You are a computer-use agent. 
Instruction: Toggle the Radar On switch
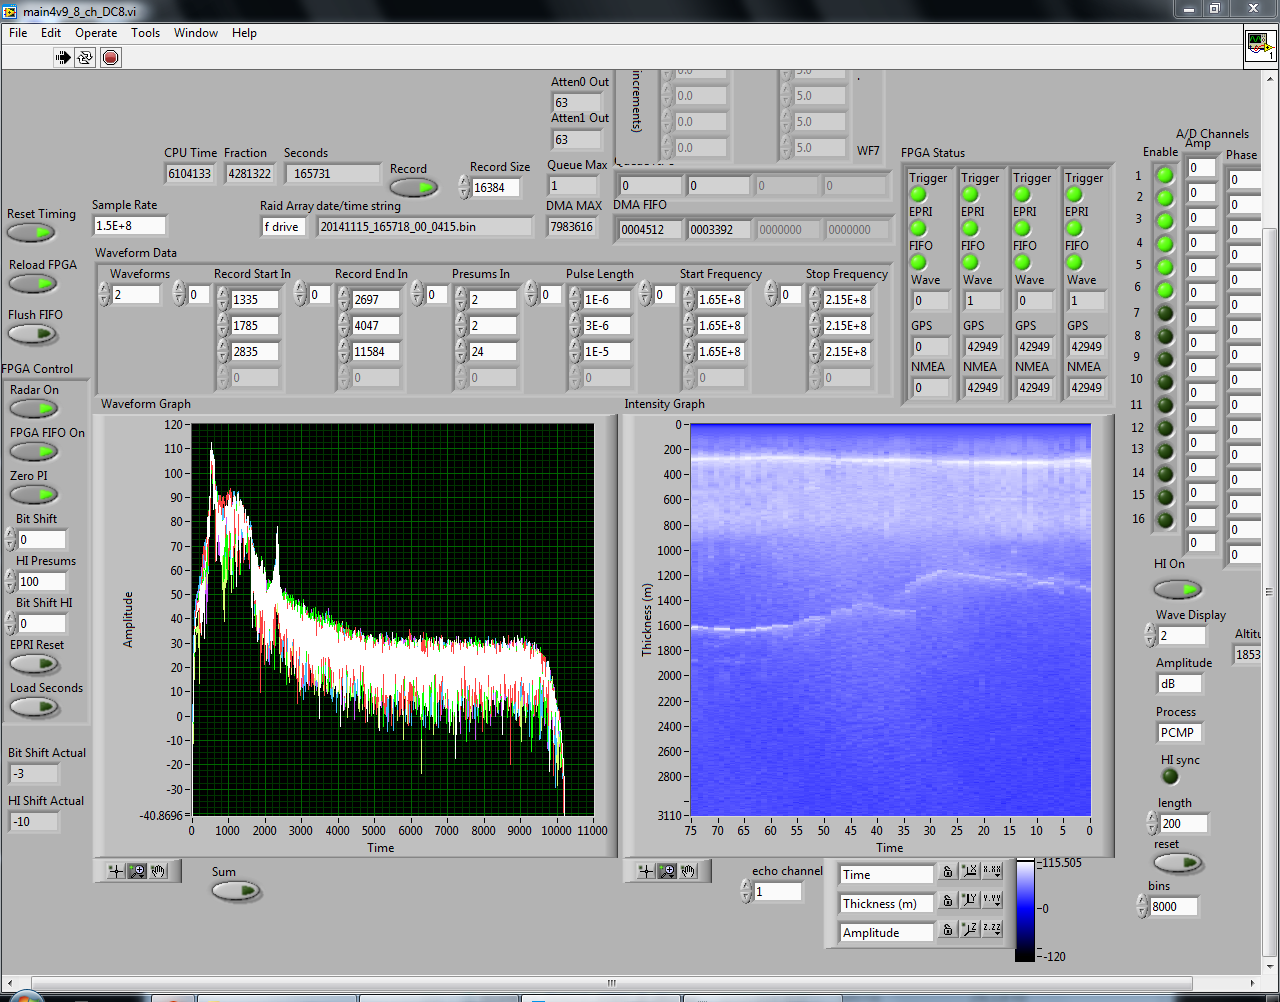click(34, 409)
